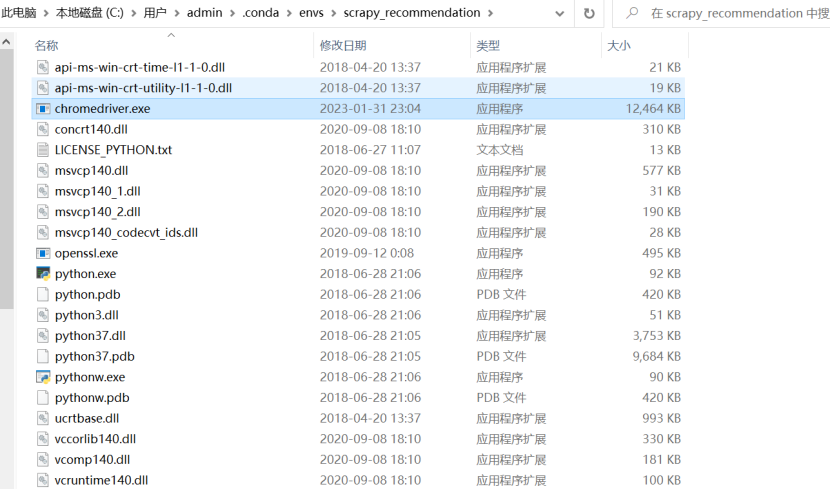The image size is (831, 489).
Task: Click the refresh button in address bar
Action: [589, 13]
